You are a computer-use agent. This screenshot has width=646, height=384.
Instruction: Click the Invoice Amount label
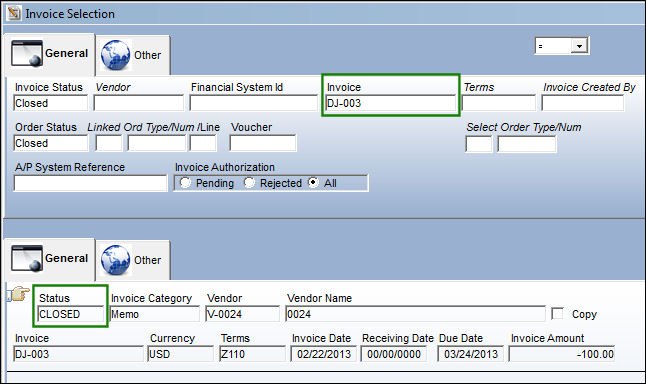pos(548,338)
